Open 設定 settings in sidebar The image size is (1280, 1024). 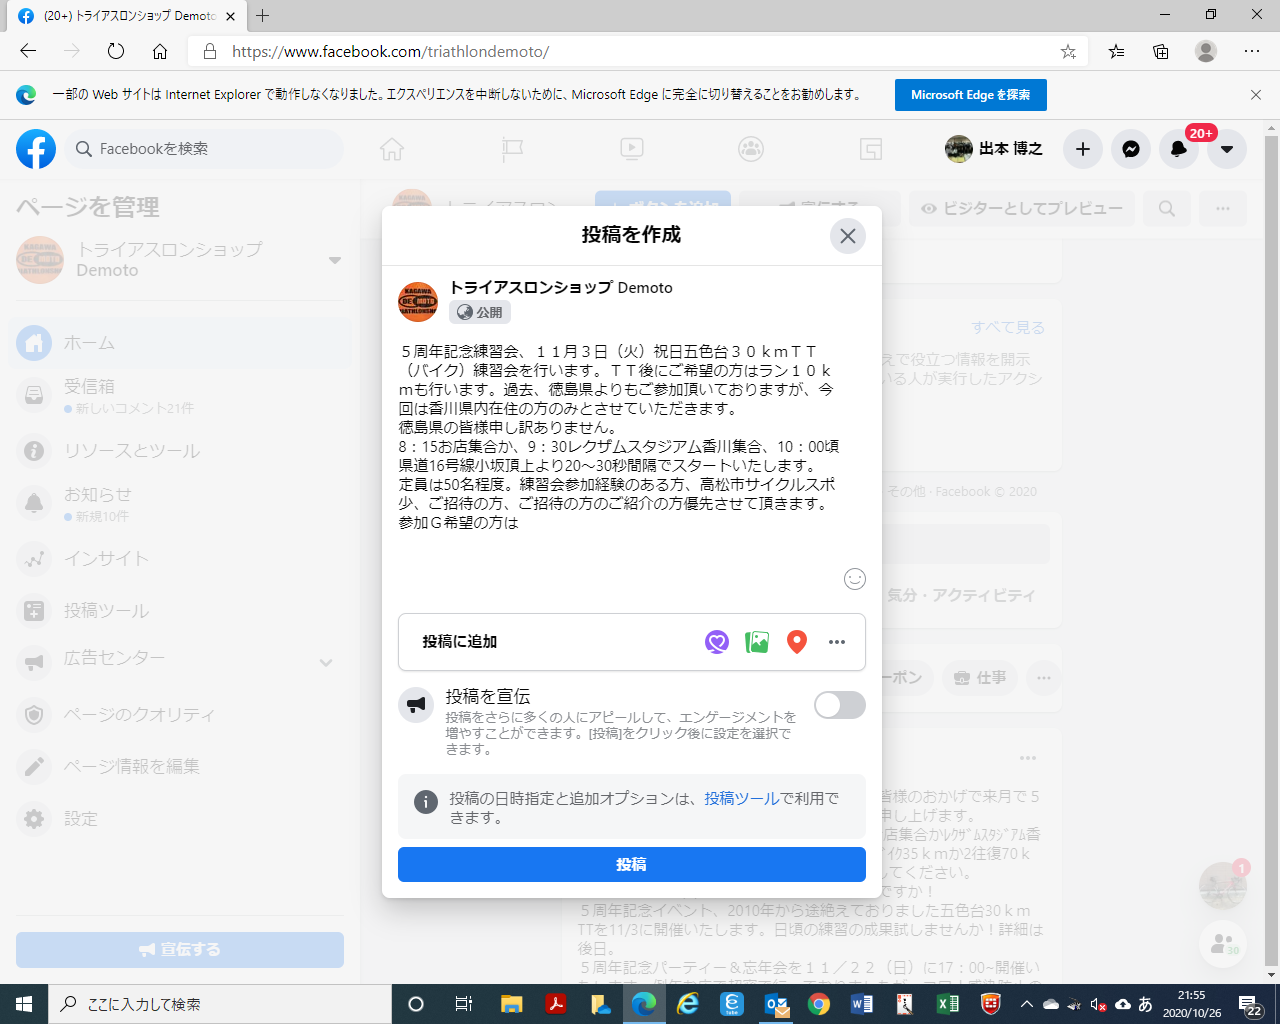tap(180, 819)
